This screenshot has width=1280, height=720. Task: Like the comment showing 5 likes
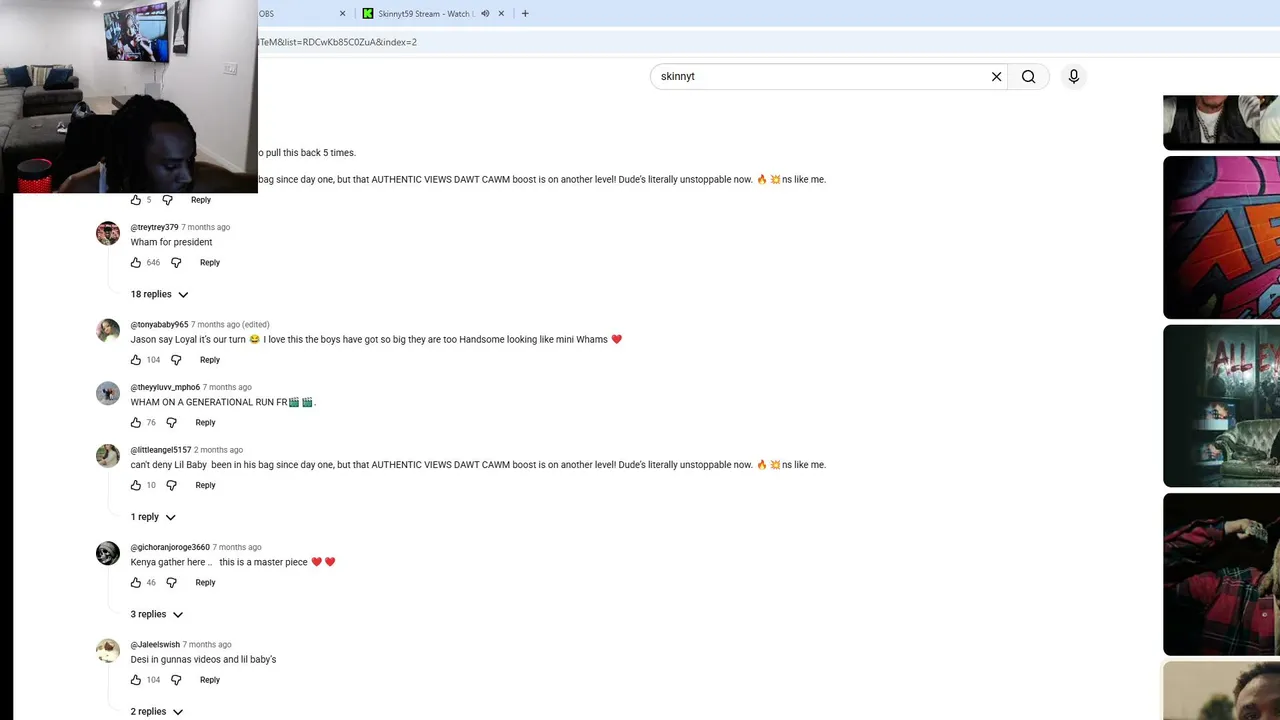pos(136,200)
